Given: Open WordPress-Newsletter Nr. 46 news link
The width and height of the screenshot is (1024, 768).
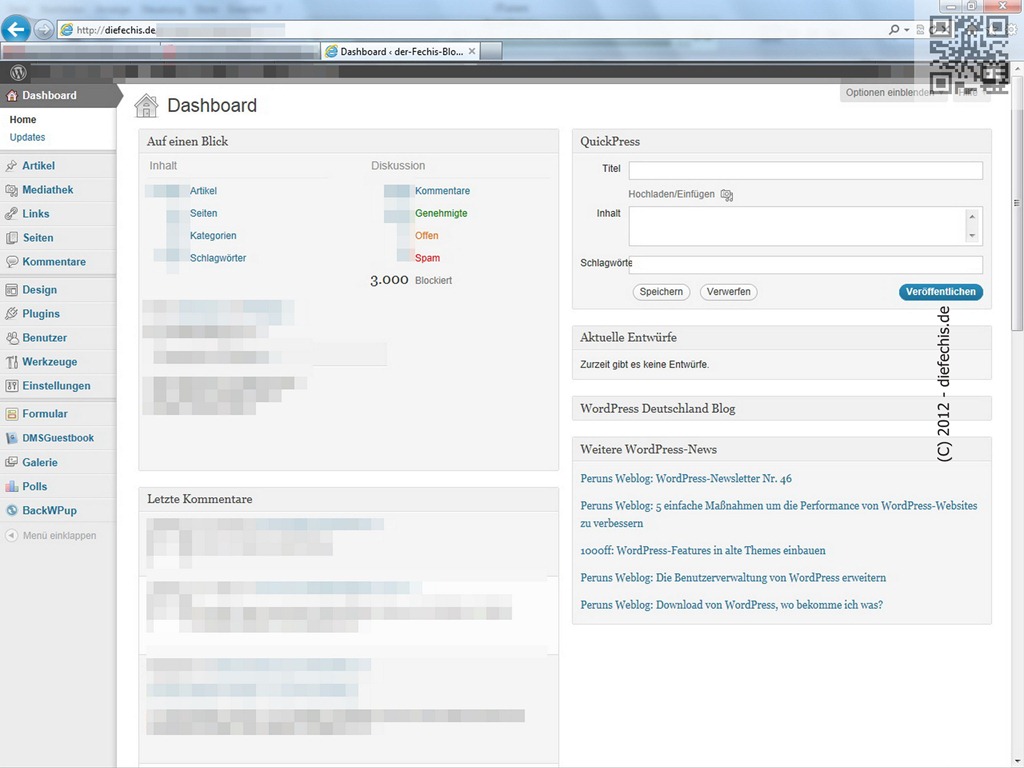Looking at the screenshot, I should tap(686, 479).
